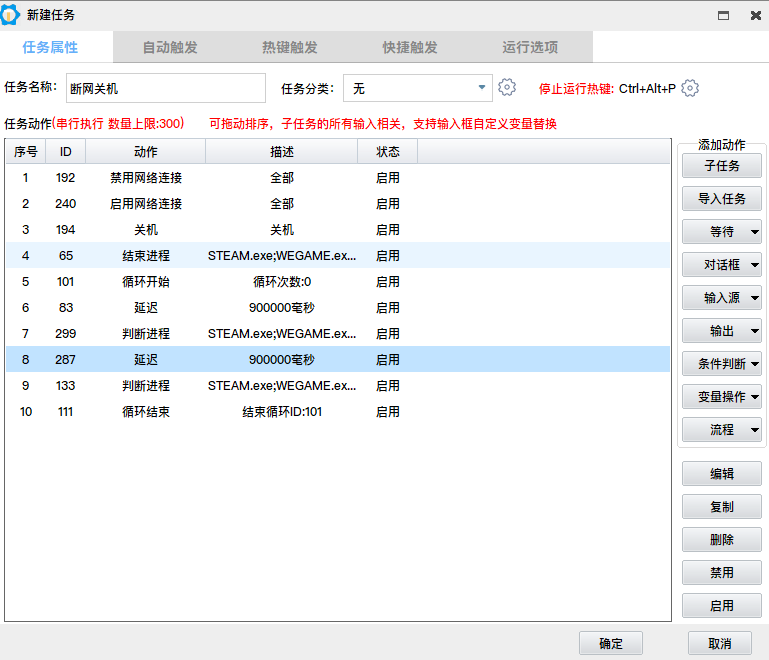769x660 pixels.
Task: Open the 运行选项 tab
Action: point(530,47)
